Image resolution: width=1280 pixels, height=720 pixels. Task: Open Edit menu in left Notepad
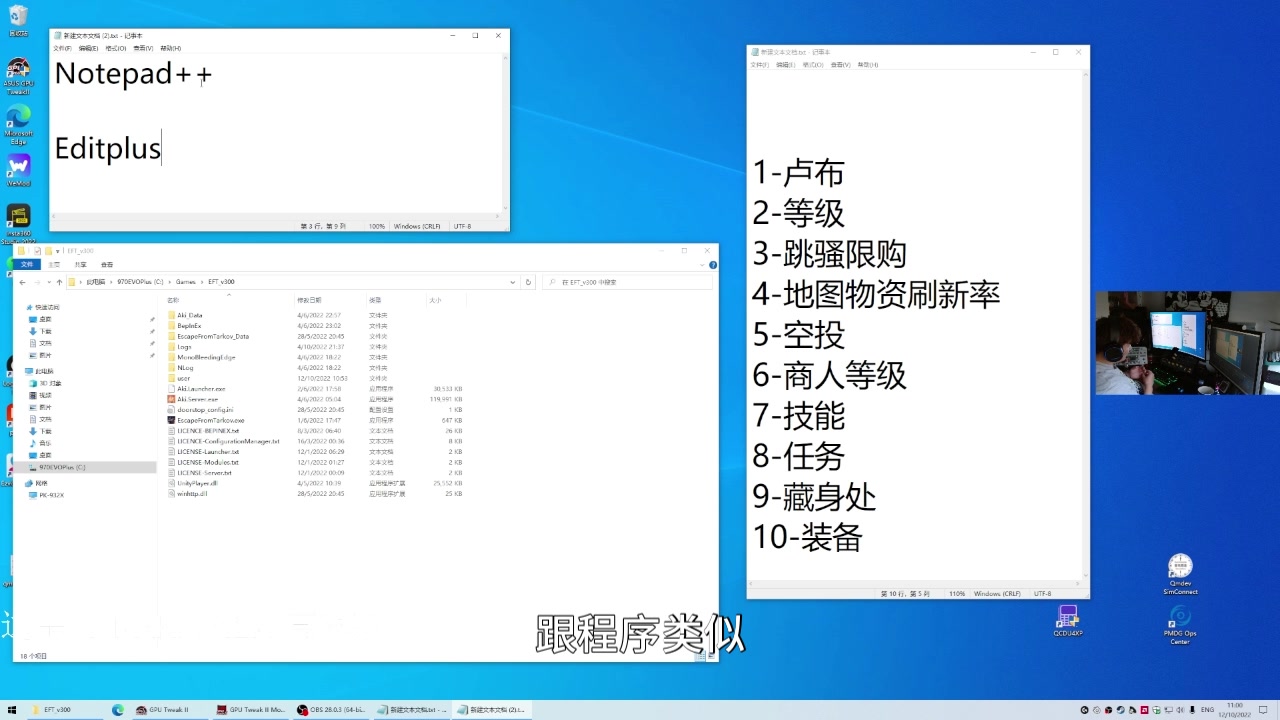pyautogui.click(x=88, y=48)
